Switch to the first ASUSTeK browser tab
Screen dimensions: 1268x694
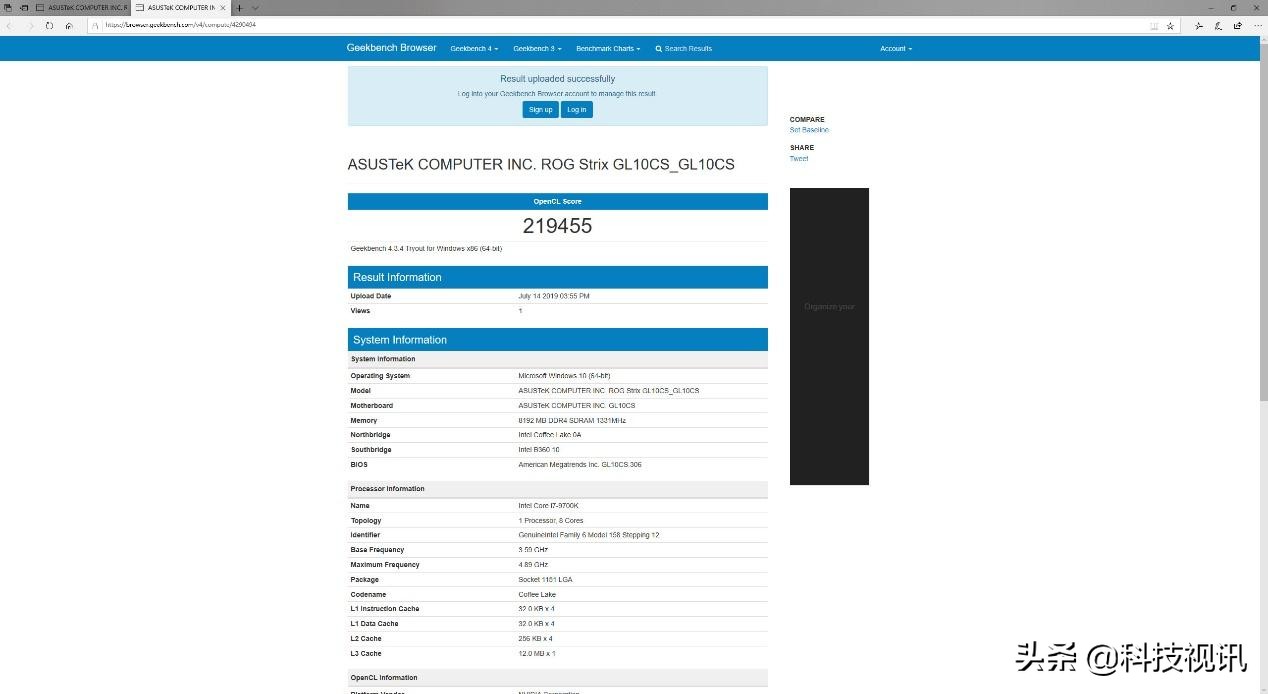[85, 7]
